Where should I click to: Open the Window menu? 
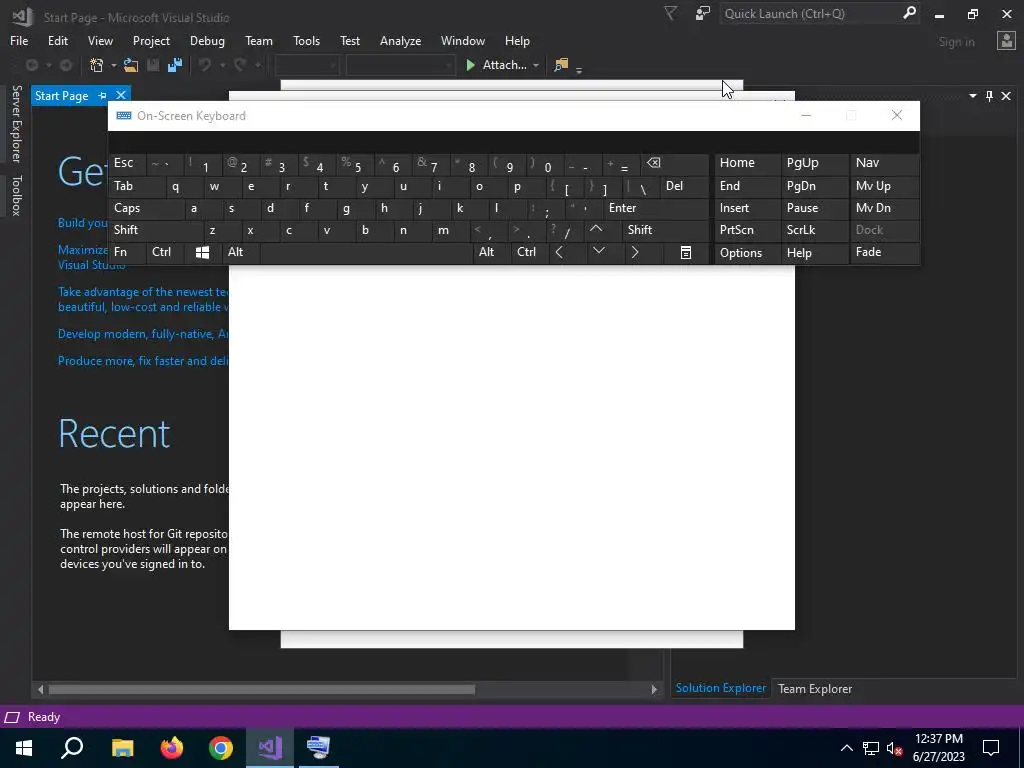point(462,40)
